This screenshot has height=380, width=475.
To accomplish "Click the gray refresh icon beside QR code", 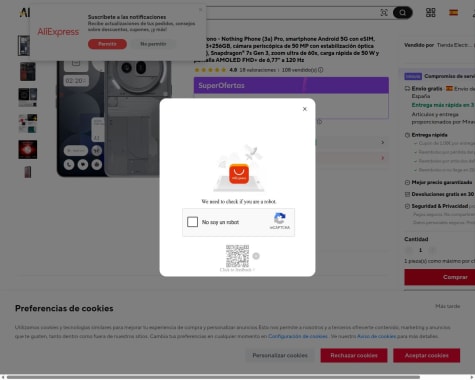I will pyautogui.click(x=256, y=256).
